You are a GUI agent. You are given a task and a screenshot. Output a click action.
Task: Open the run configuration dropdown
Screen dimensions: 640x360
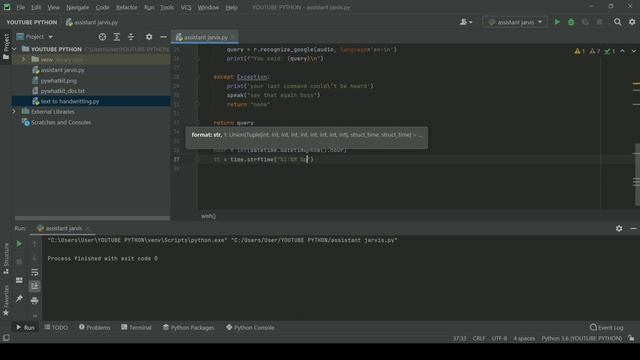pos(515,22)
